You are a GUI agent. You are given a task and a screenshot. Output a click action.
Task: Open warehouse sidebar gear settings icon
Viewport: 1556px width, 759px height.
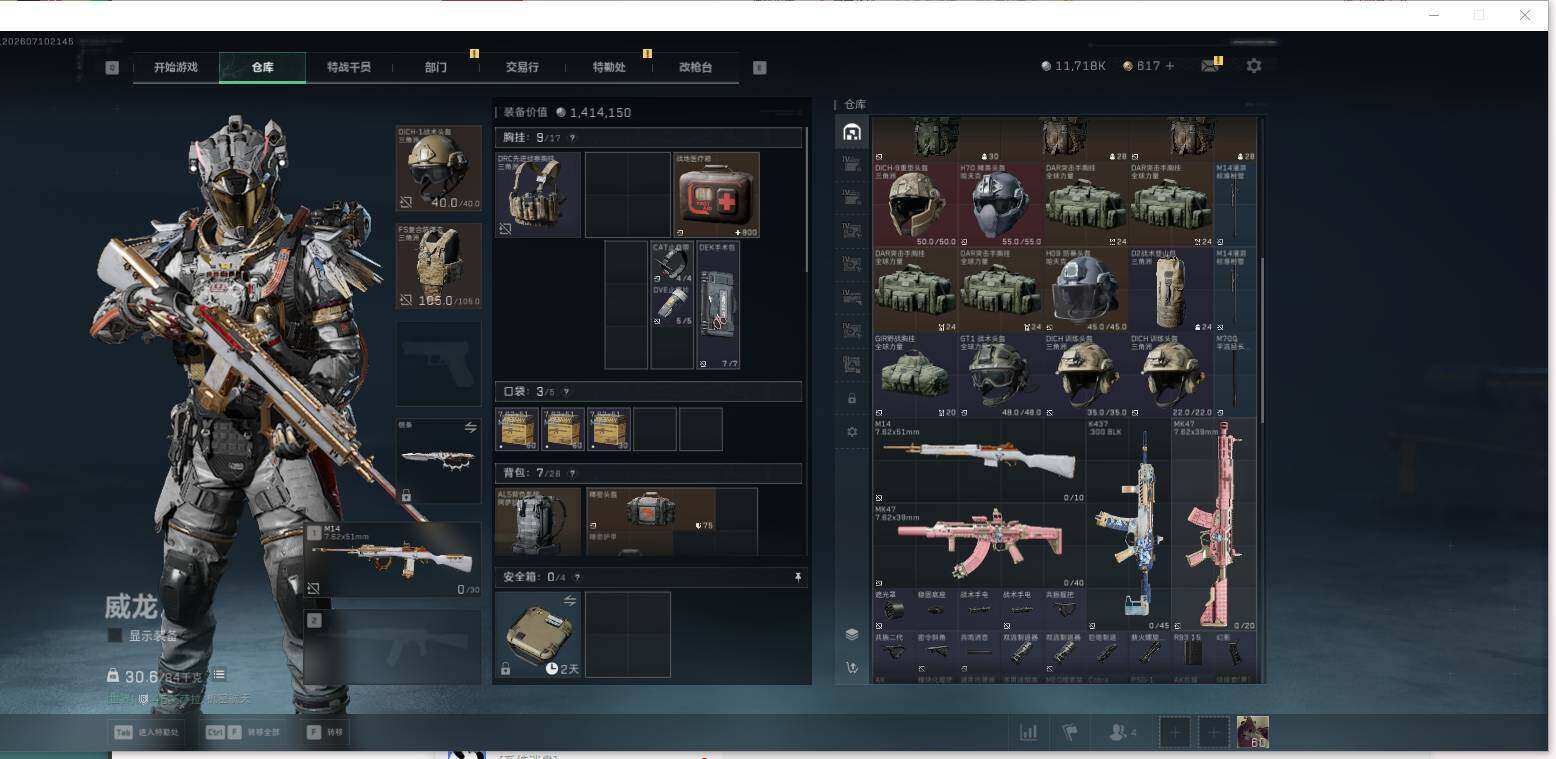click(852, 432)
